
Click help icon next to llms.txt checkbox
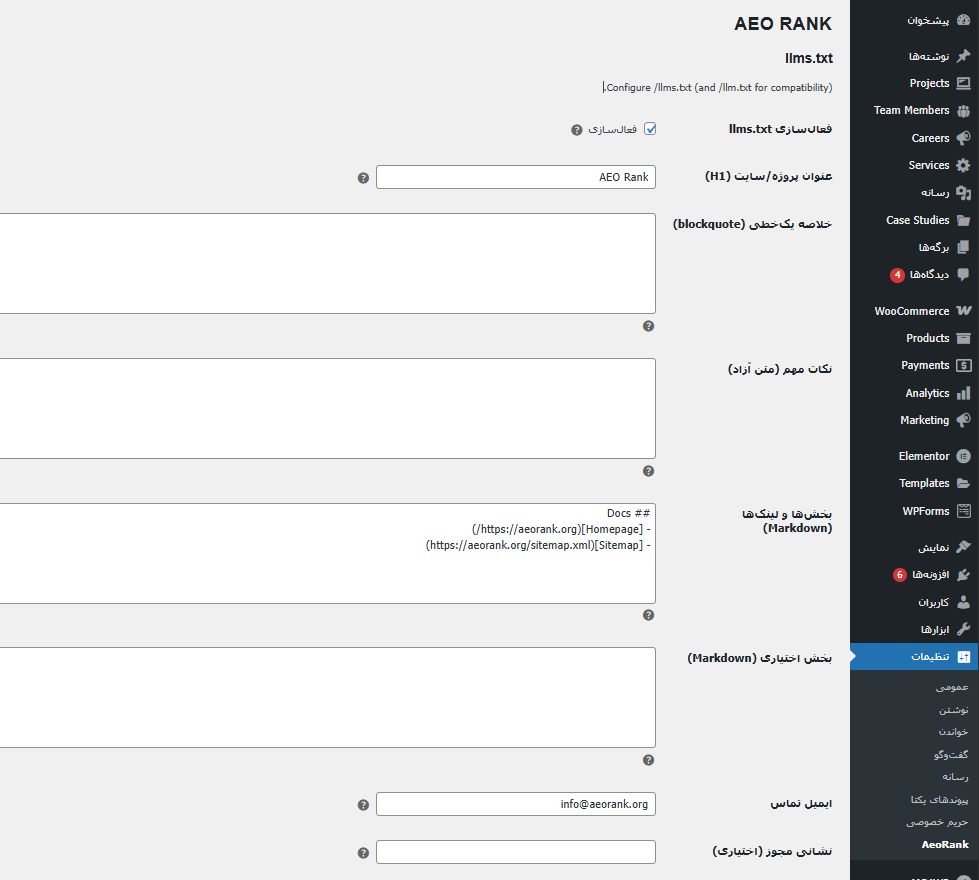coord(576,130)
